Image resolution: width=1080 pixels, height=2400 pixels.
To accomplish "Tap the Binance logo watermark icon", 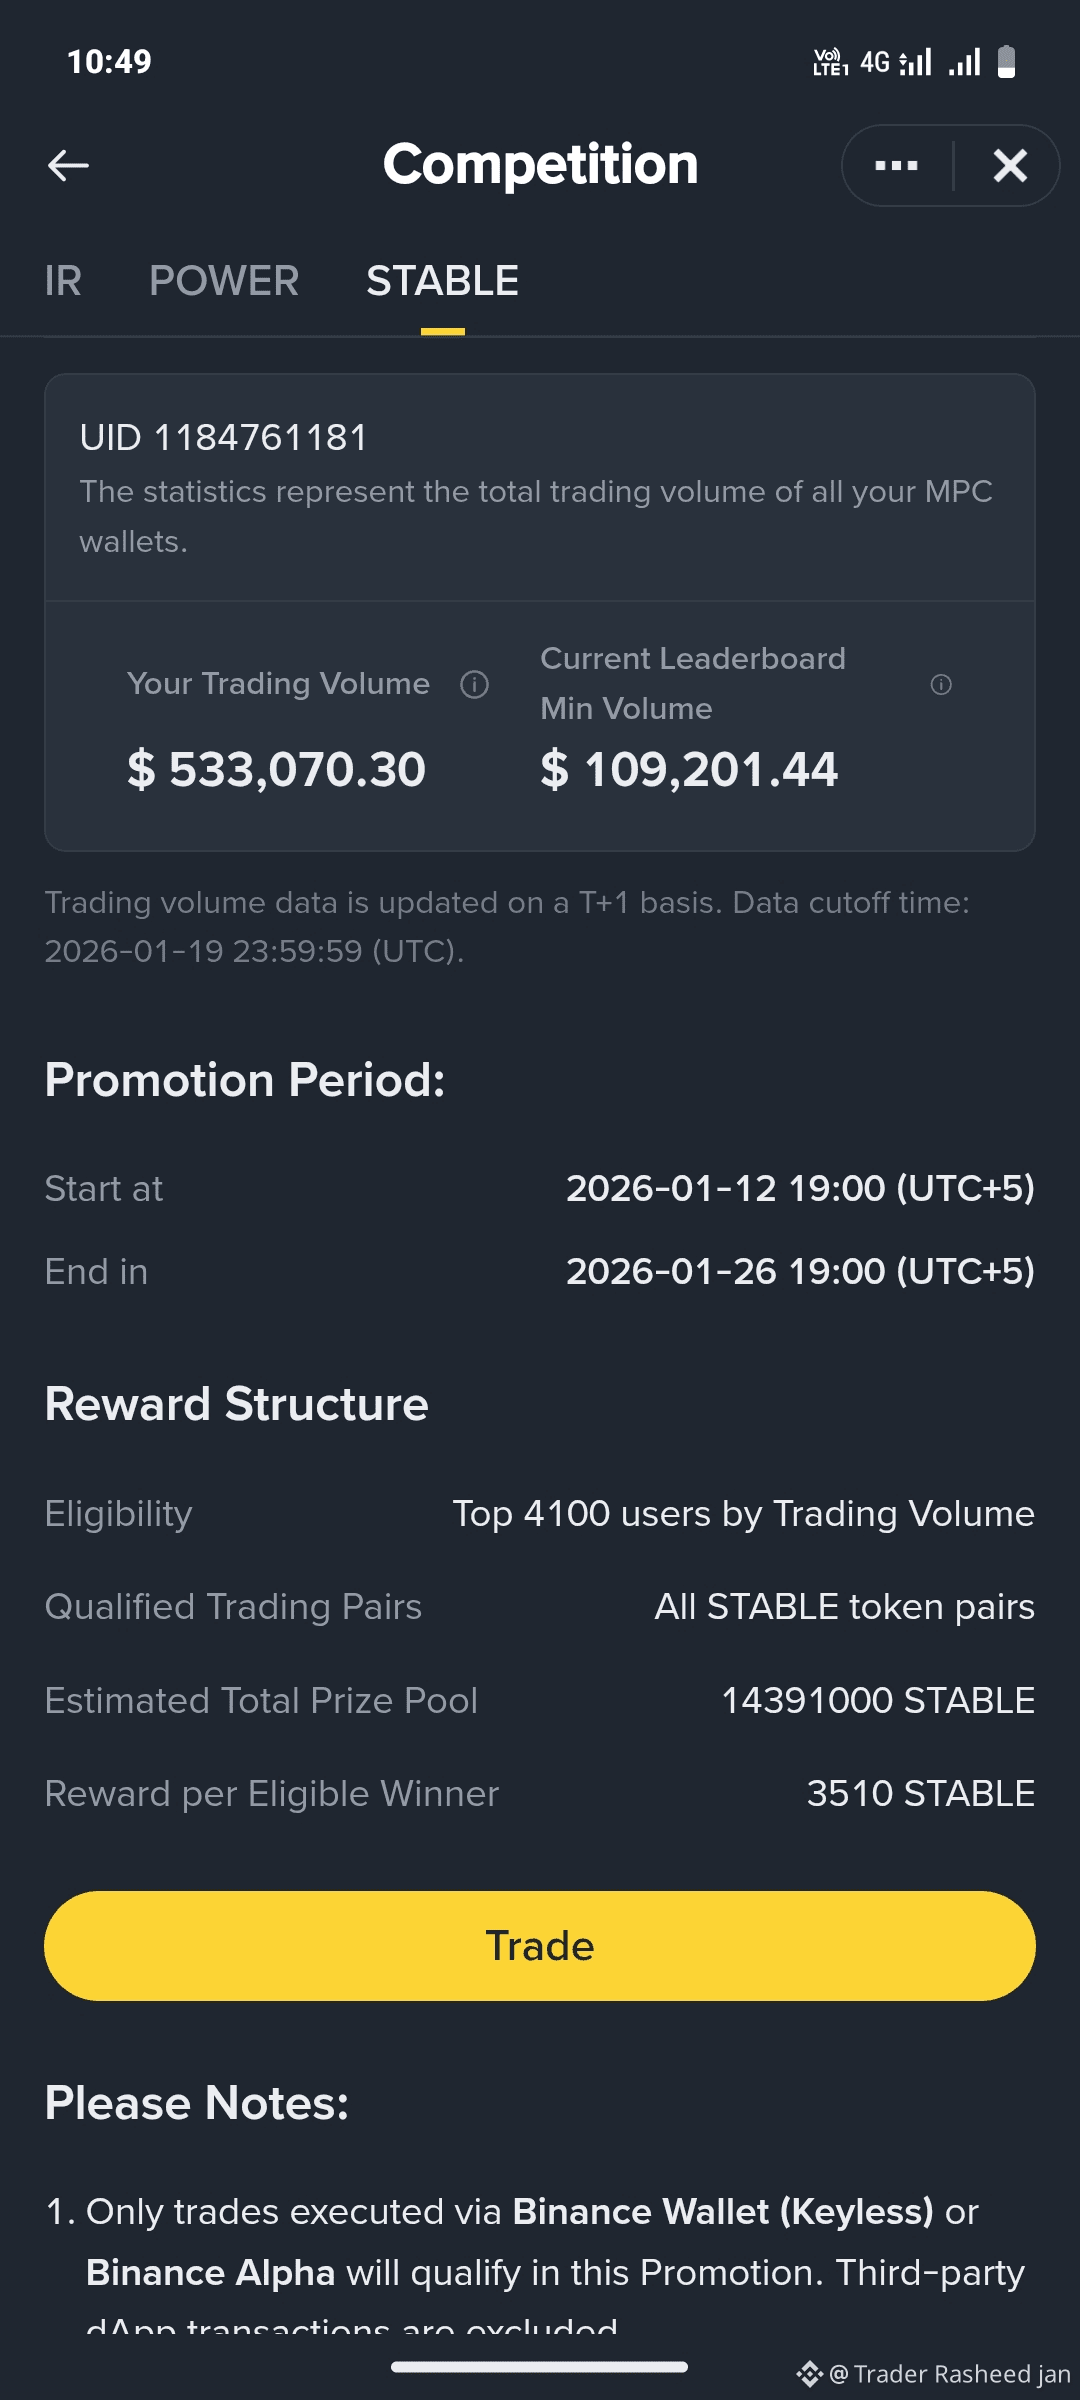I will pos(809,2373).
